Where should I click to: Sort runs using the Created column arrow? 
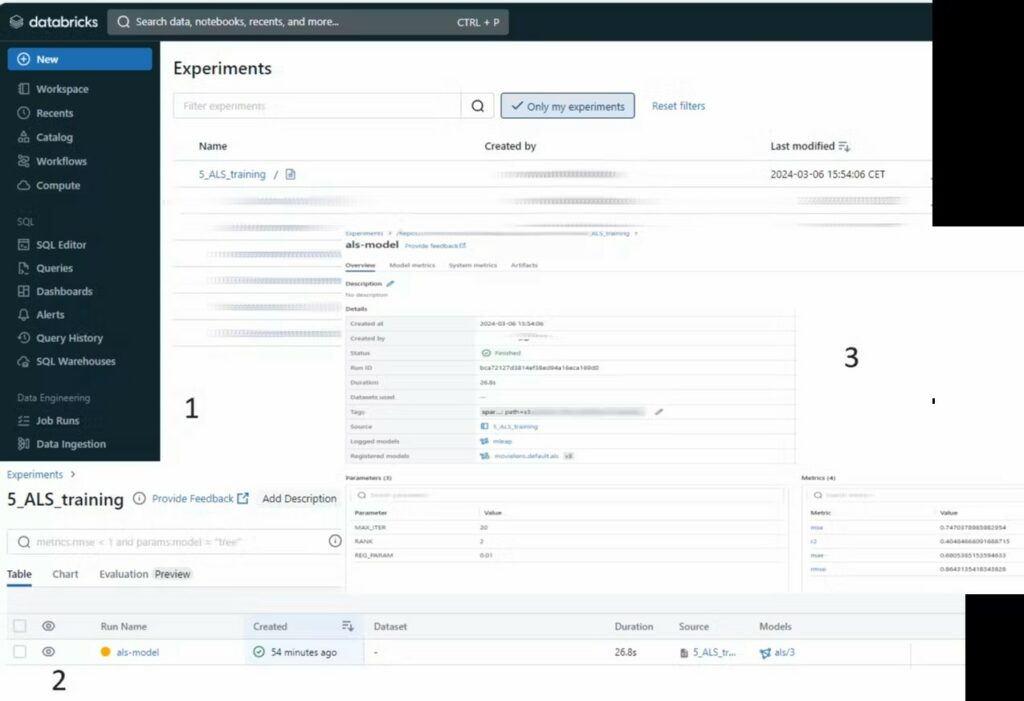pyautogui.click(x=348, y=626)
